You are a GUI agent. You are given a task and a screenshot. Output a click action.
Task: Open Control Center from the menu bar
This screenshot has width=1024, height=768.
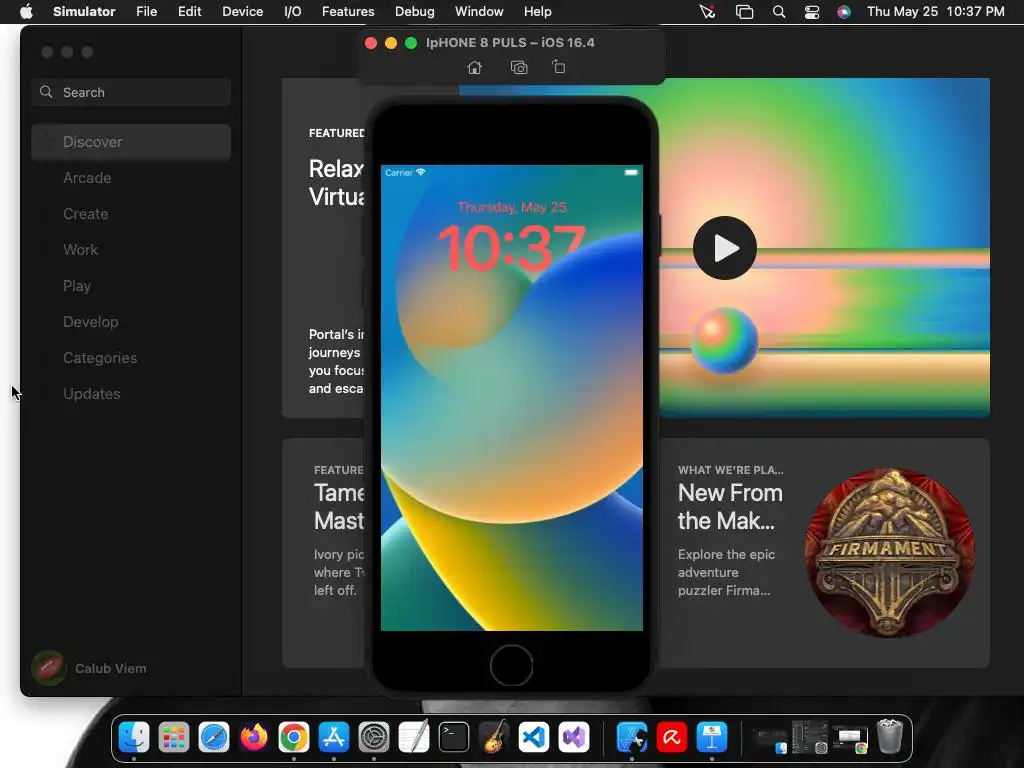point(812,12)
